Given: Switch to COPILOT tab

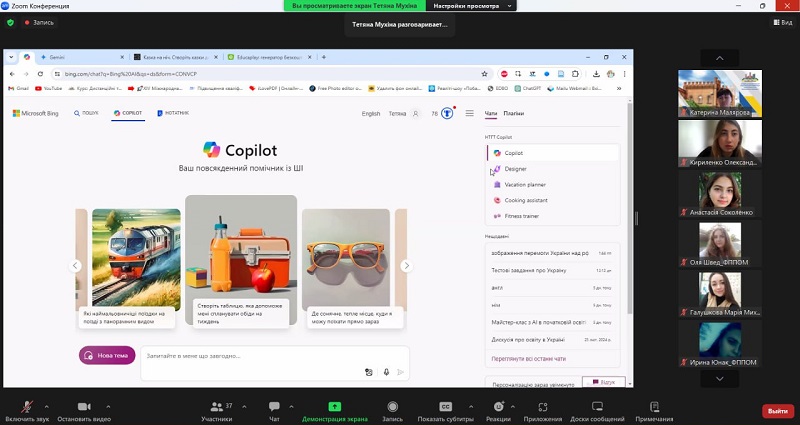Looking at the screenshot, I should tap(128, 113).
